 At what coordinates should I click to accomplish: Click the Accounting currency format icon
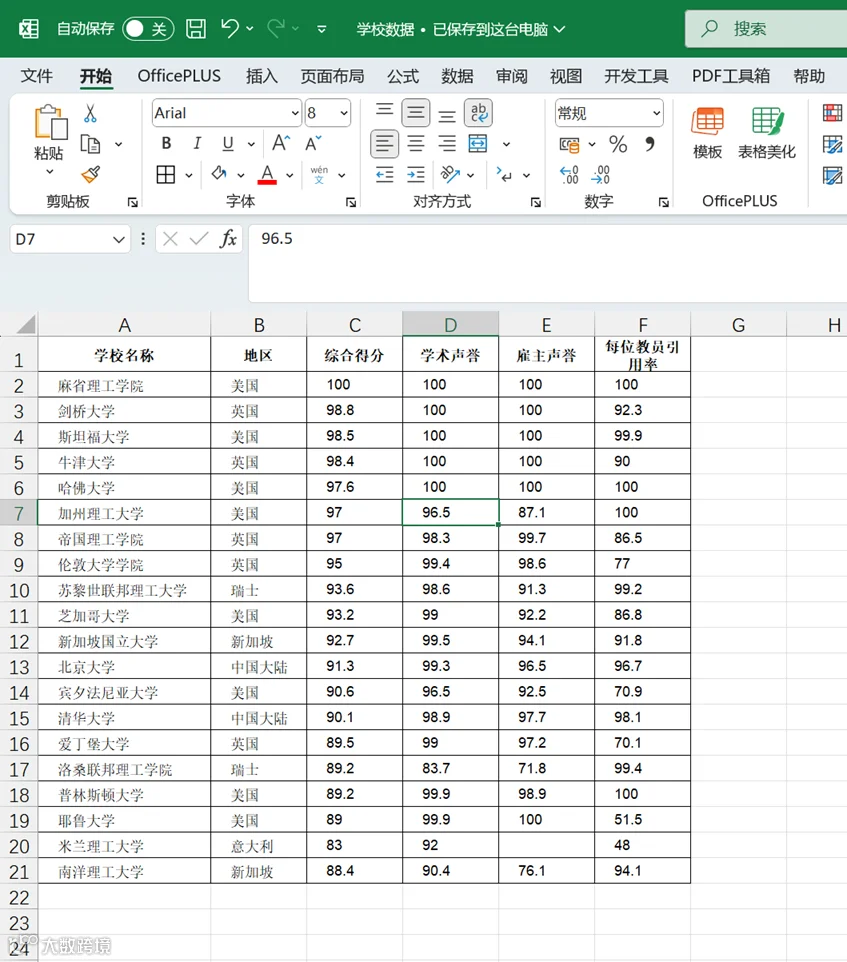click(569, 145)
